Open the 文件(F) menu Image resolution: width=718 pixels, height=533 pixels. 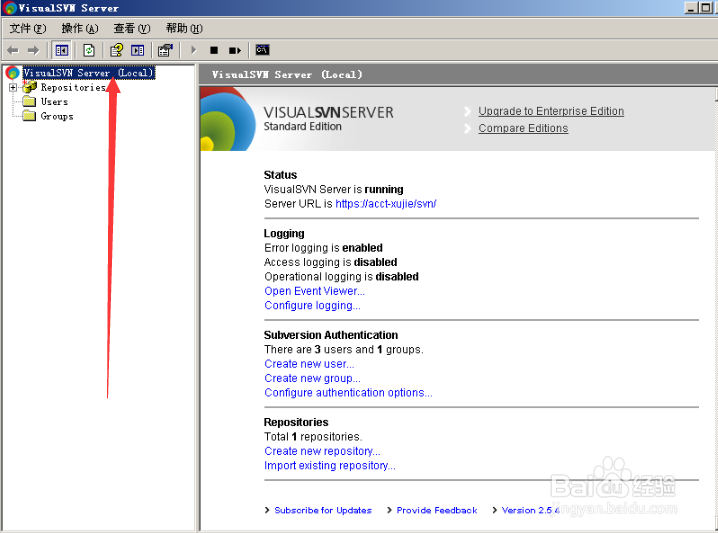point(28,28)
